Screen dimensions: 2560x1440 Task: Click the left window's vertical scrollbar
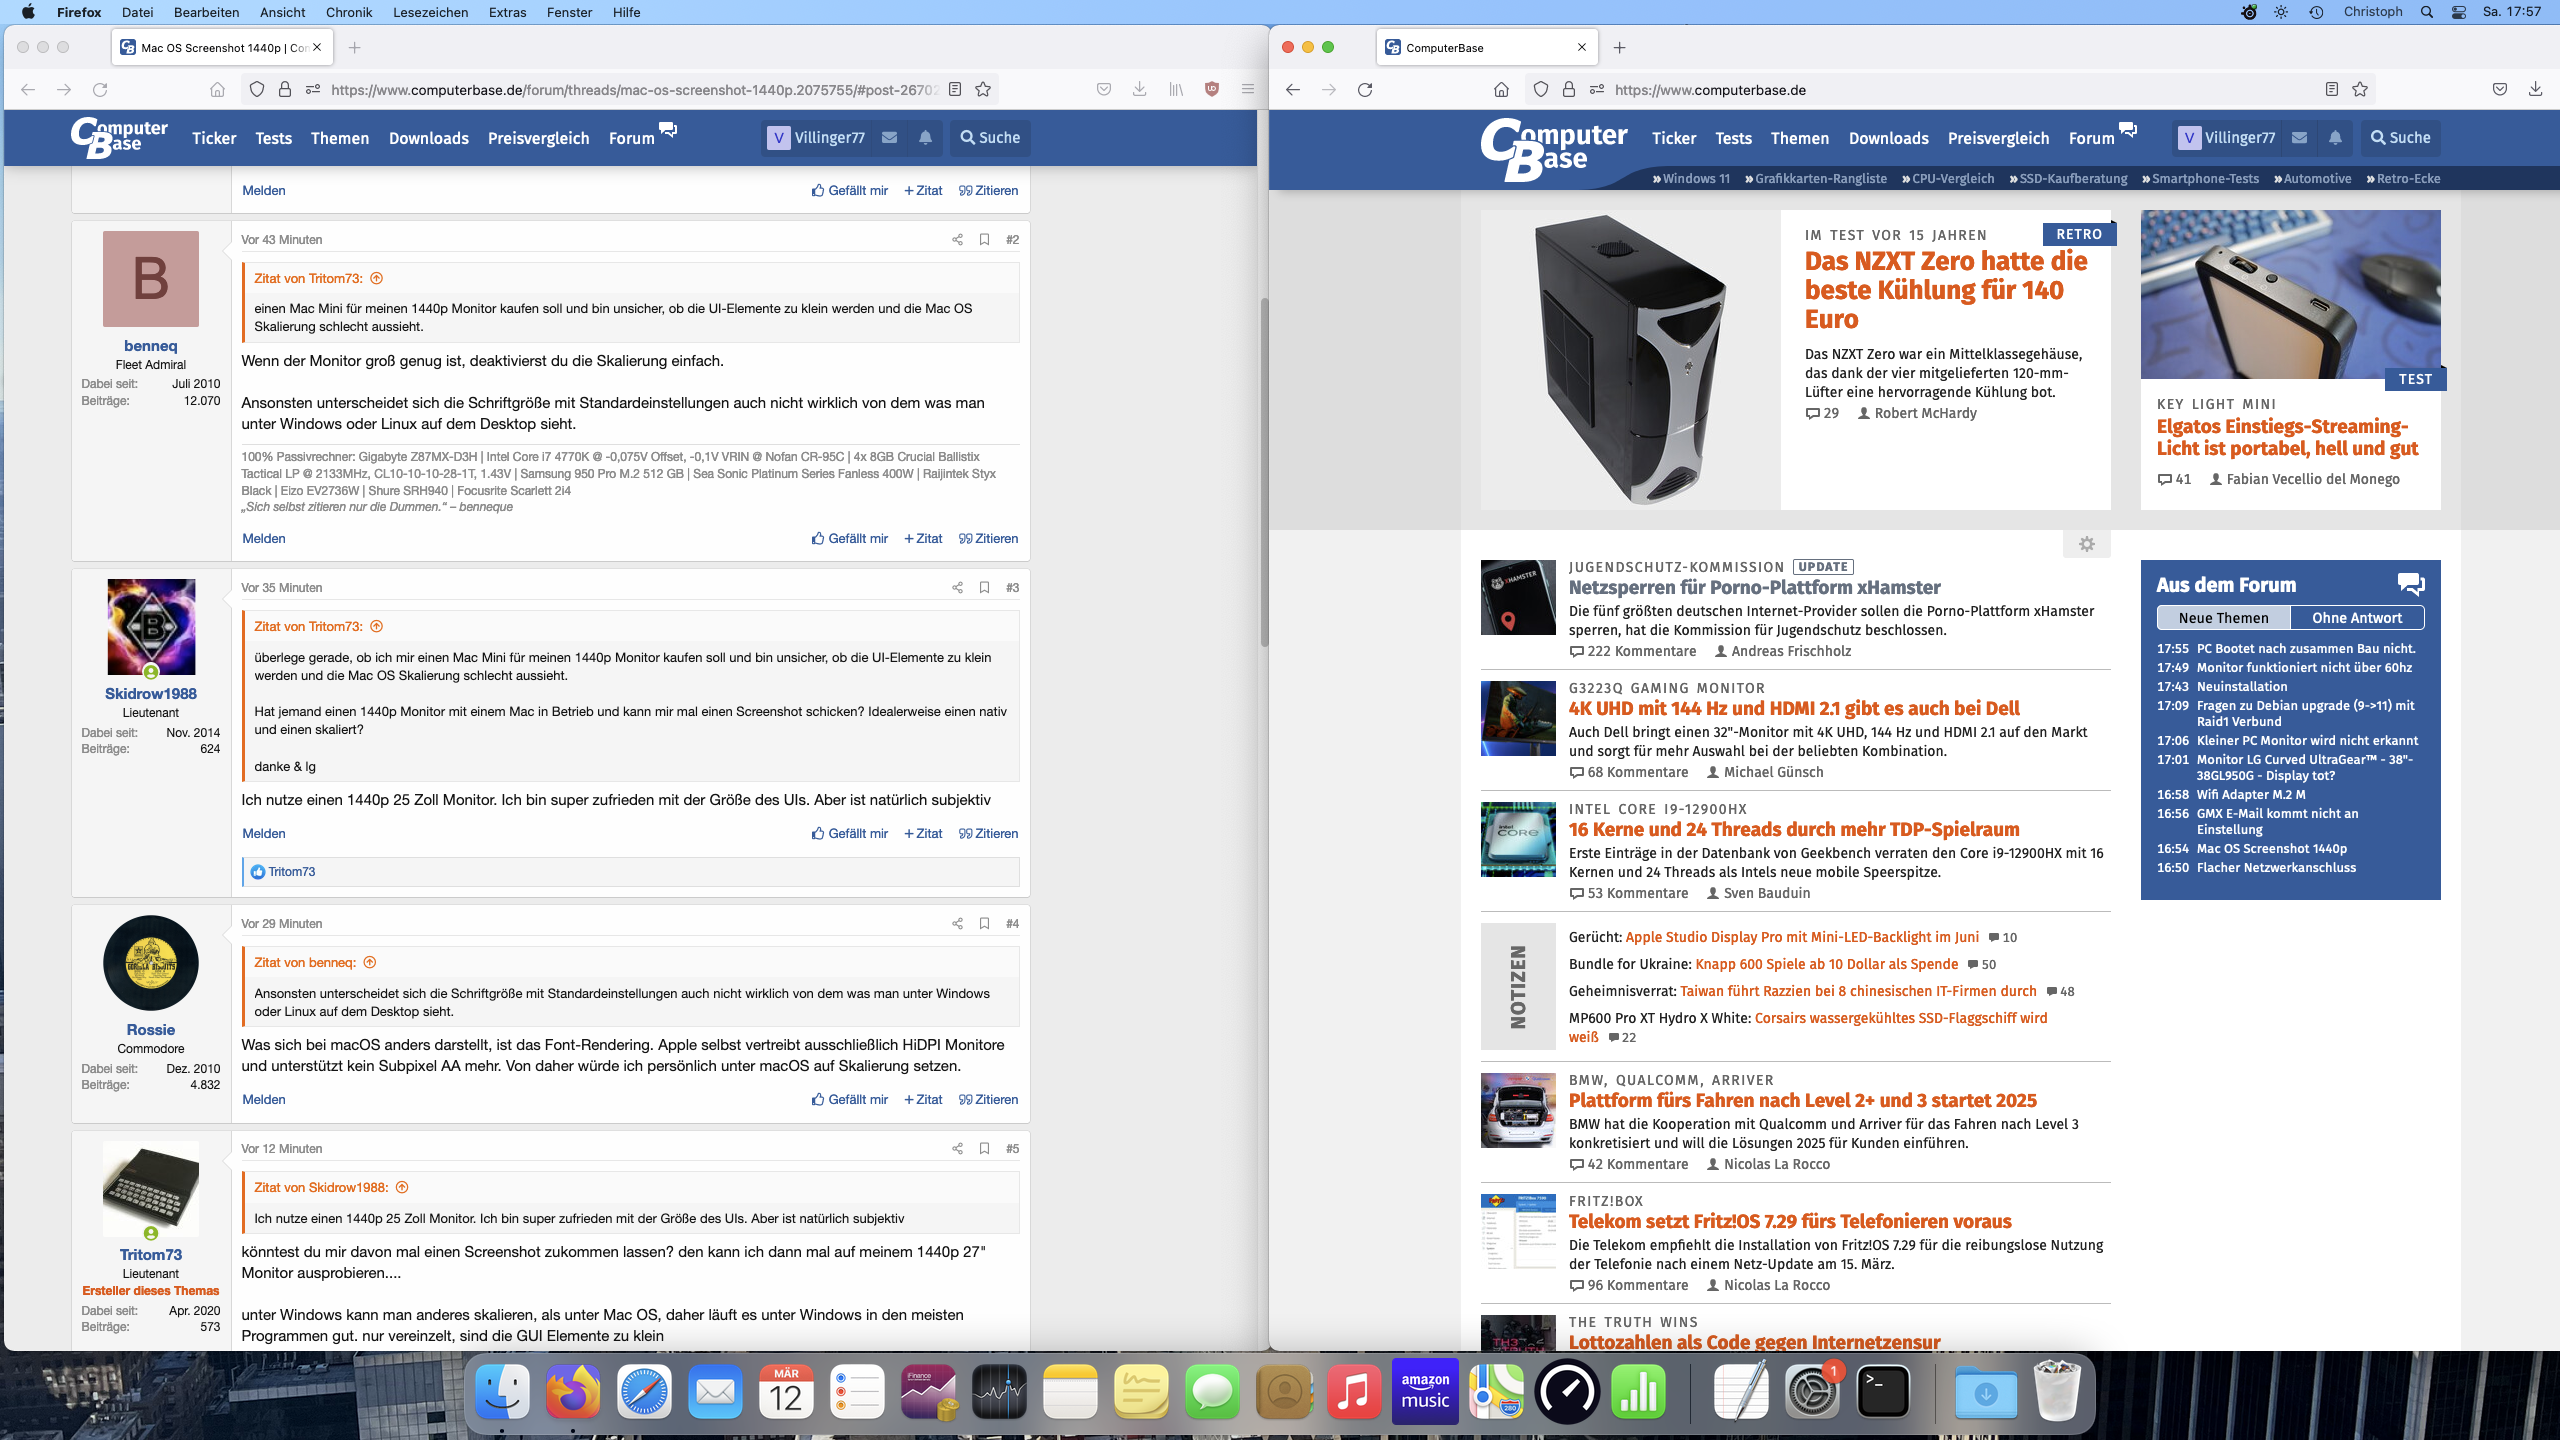point(1263,470)
